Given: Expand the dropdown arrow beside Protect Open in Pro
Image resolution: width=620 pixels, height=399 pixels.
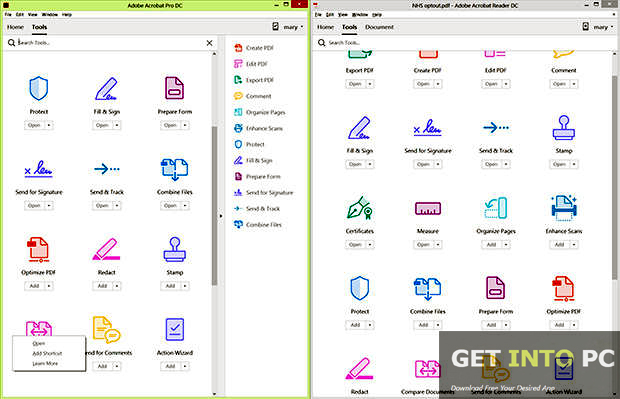Looking at the screenshot, I should pos(49,125).
